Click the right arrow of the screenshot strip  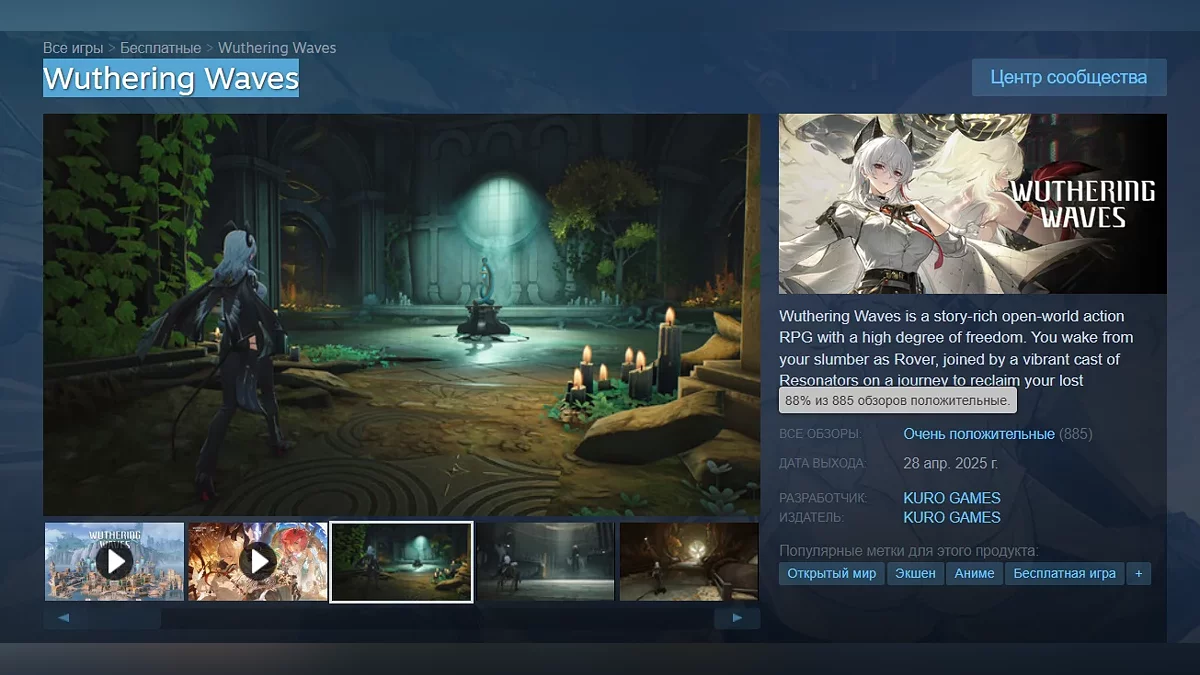(x=737, y=618)
